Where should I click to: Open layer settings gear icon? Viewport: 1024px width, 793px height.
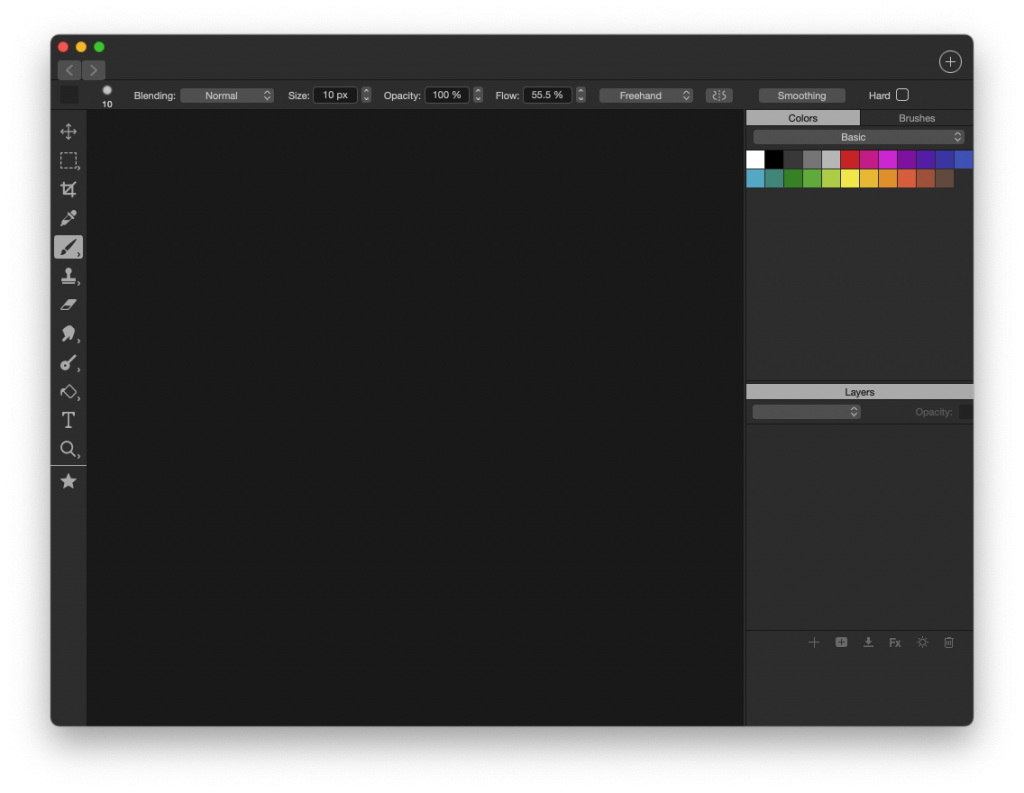coord(922,643)
